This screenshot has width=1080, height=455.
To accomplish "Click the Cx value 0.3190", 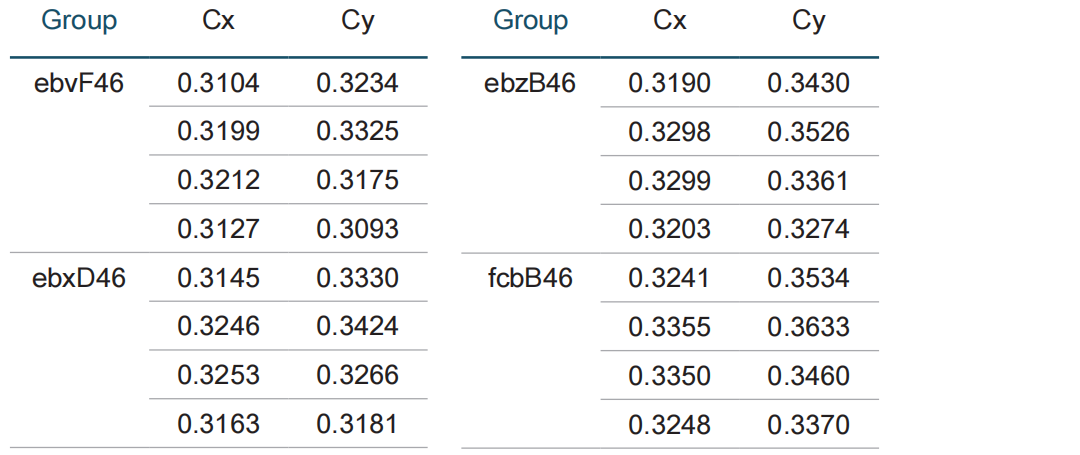I will coord(669,83).
